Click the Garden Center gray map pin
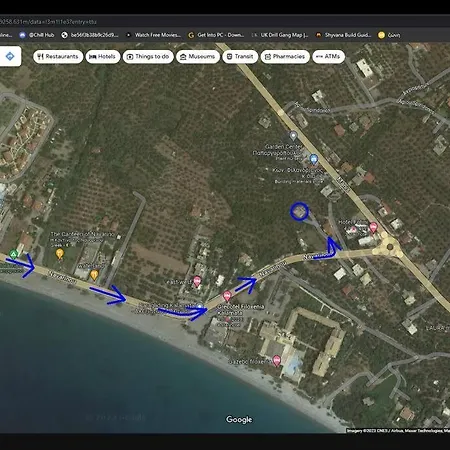 (293, 136)
